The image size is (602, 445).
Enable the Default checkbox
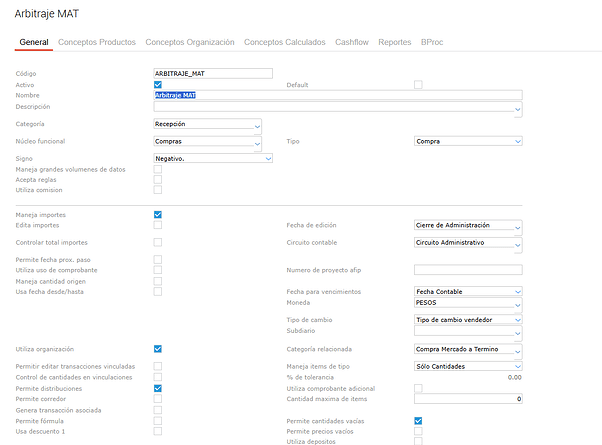point(418,84)
